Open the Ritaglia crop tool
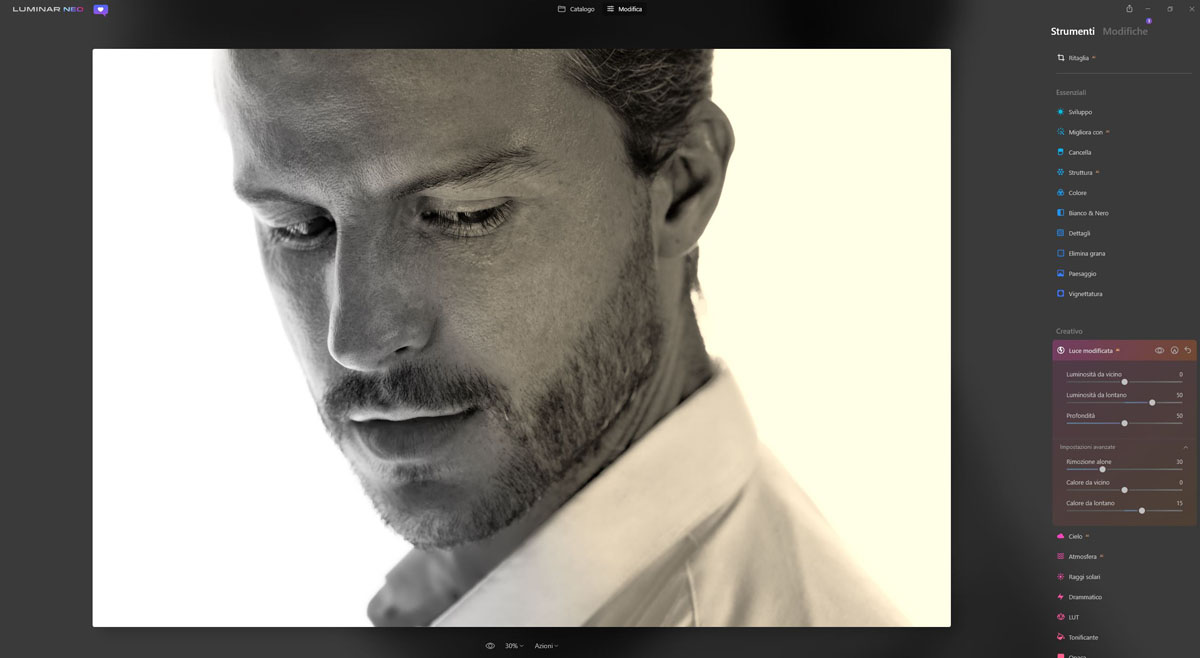Viewport: 1200px width, 658px height. (x=1077, y=58)
